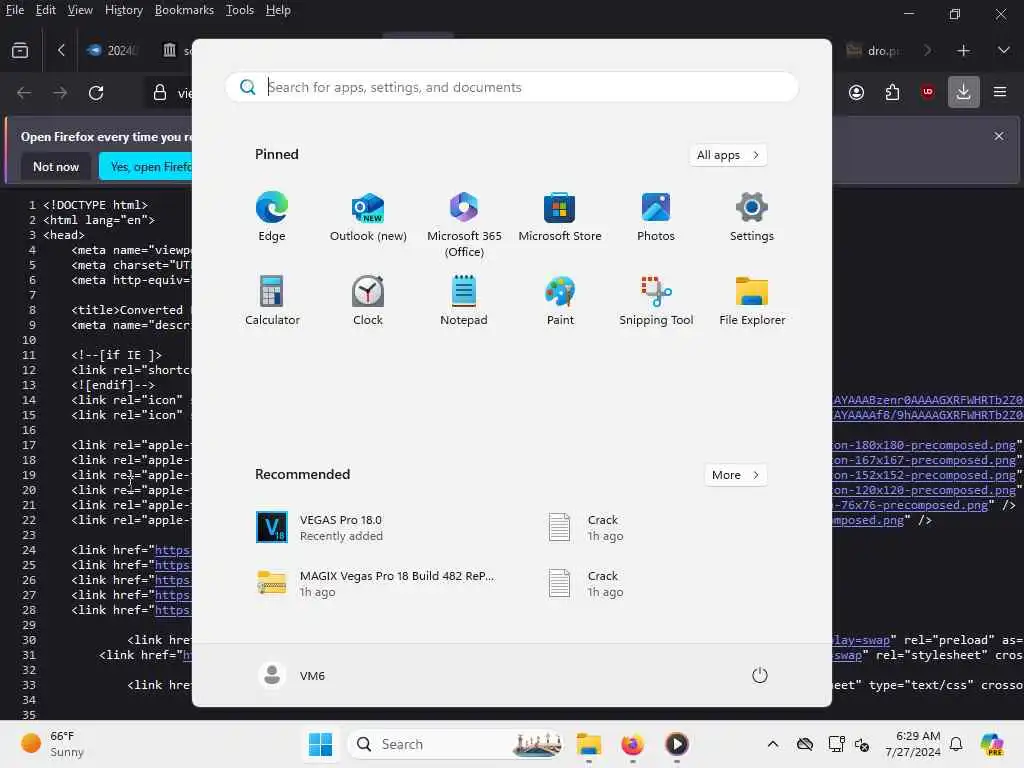Screen dimensions: 1024x768
Task: Open 167x167-precomposed.png source link
Action: 924,460
